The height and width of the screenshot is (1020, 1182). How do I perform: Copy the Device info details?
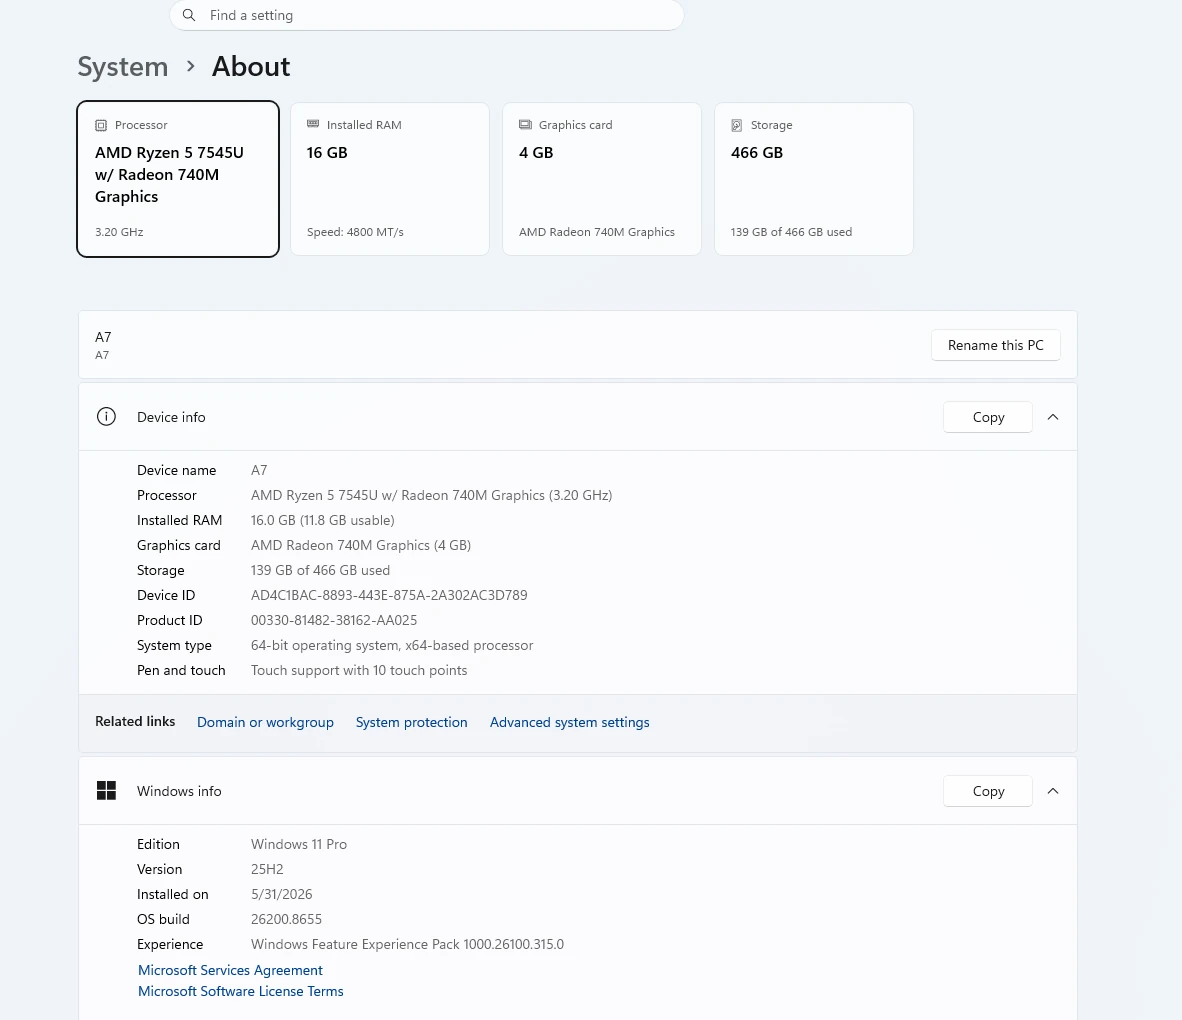click(988, 417)
